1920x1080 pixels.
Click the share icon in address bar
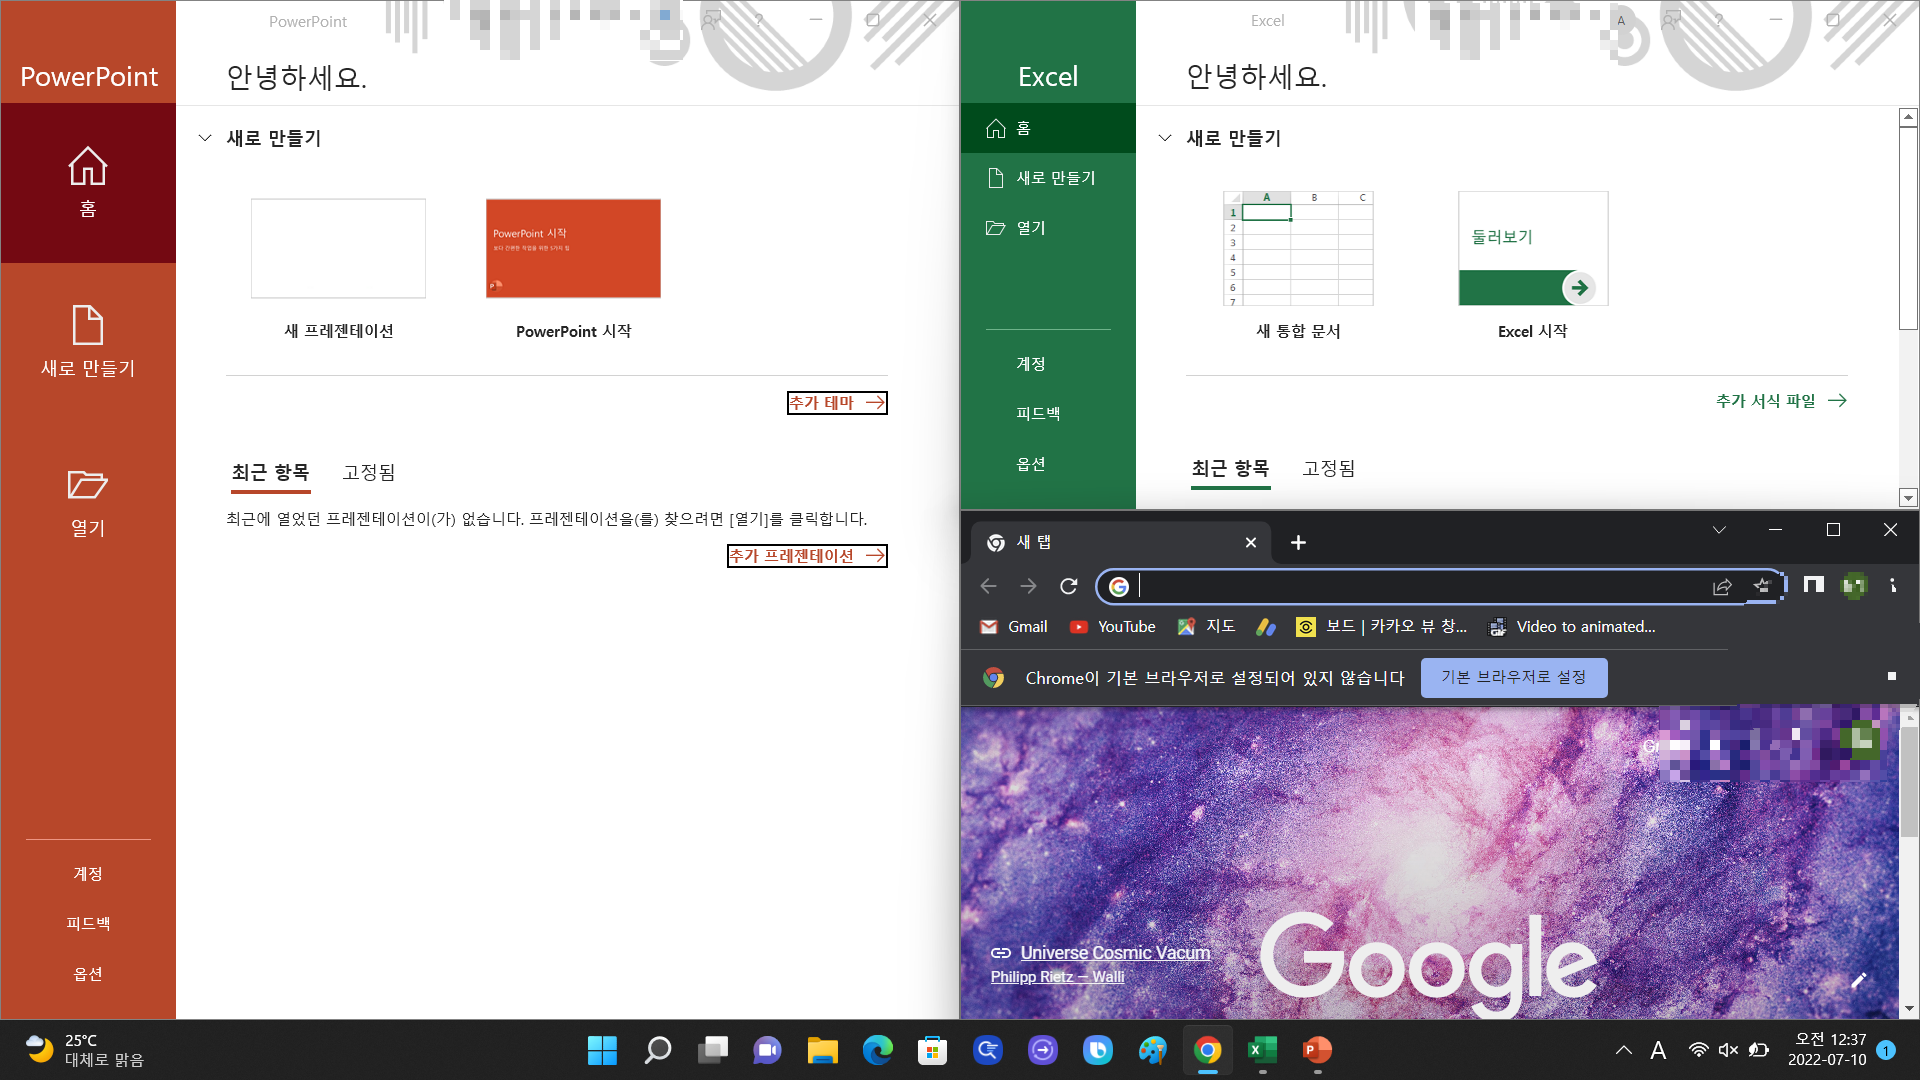pyautogui.click(x=1722, y=586)
